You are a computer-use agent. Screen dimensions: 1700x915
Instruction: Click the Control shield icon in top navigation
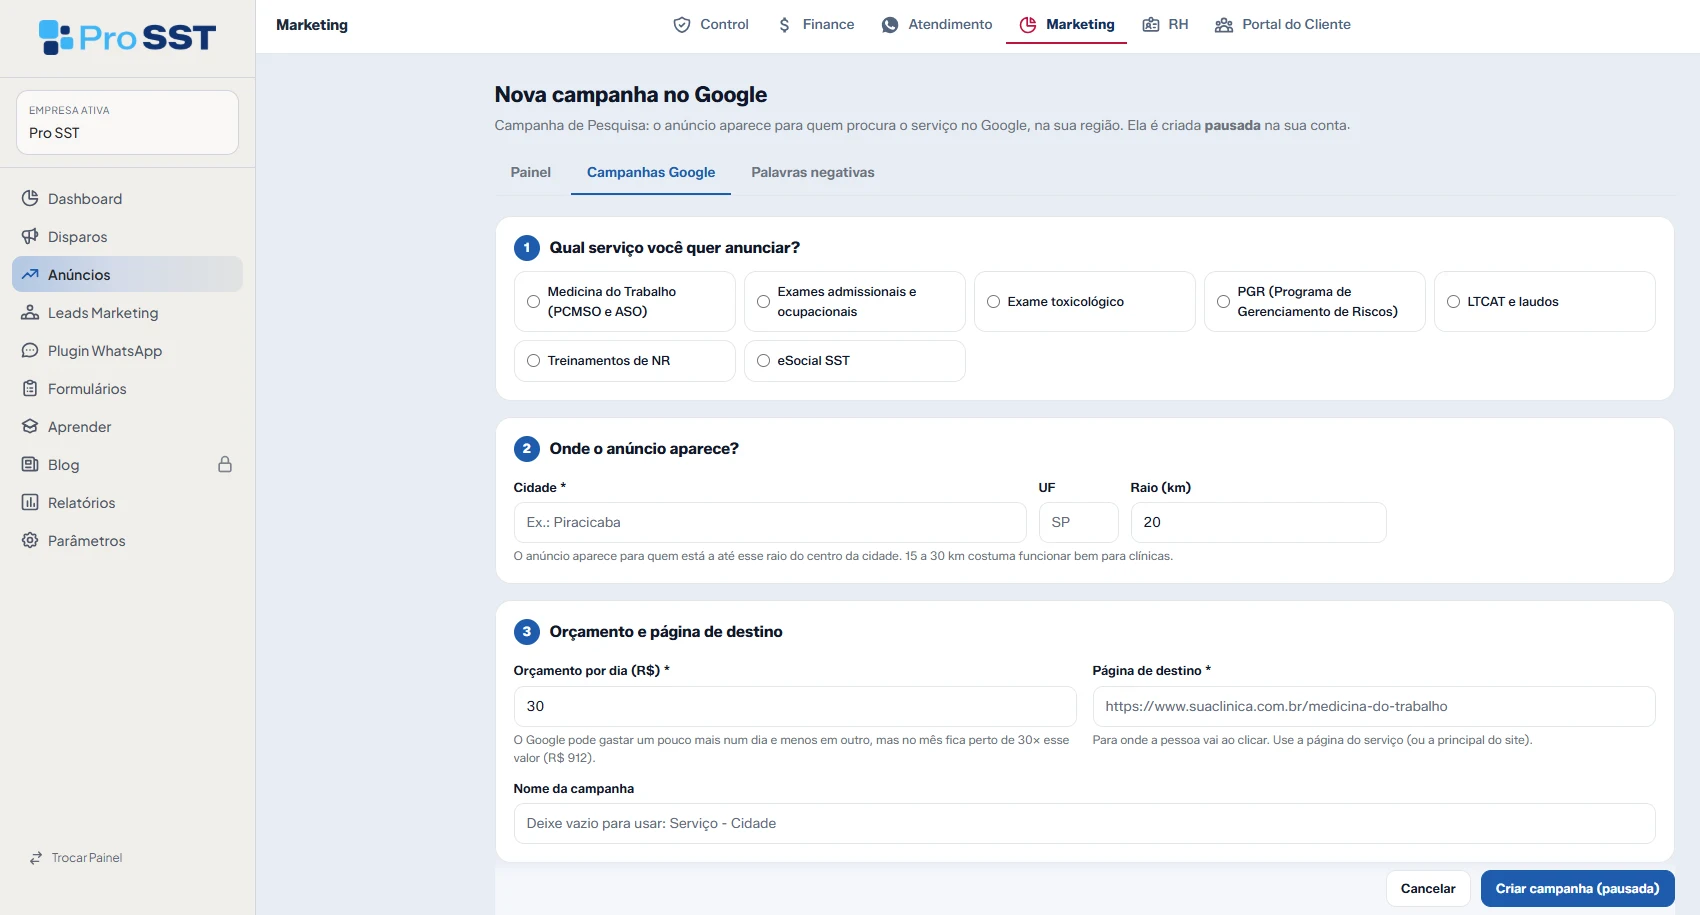click(682, 25)
